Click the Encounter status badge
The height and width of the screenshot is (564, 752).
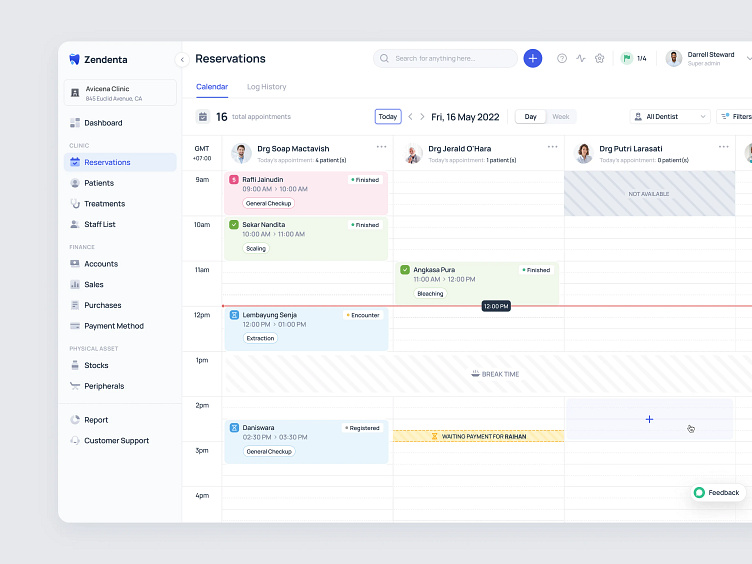(x=363, y=315)
